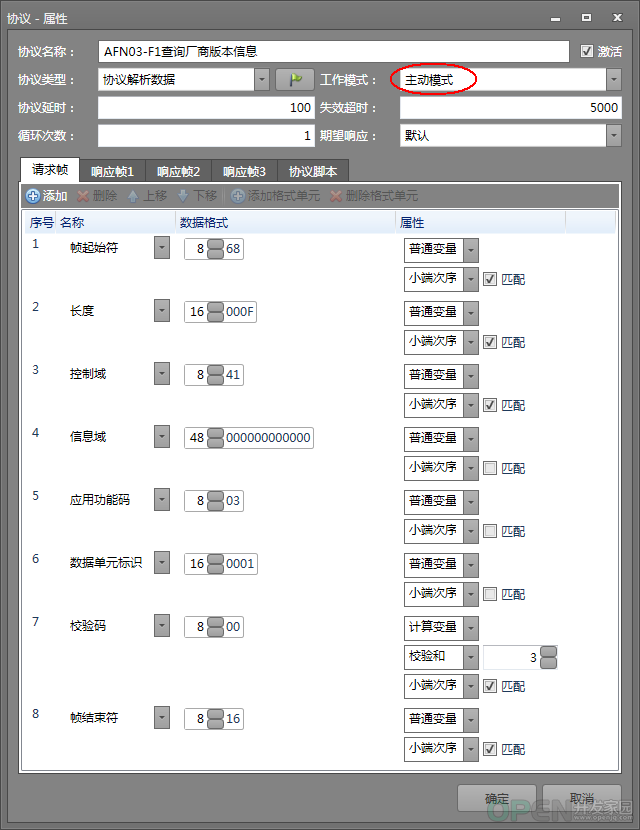This screenshot has height=830, width=640.
Task: Open 普通变量 dropdown in 控制域 row
Action: click(x=471, y=376)
